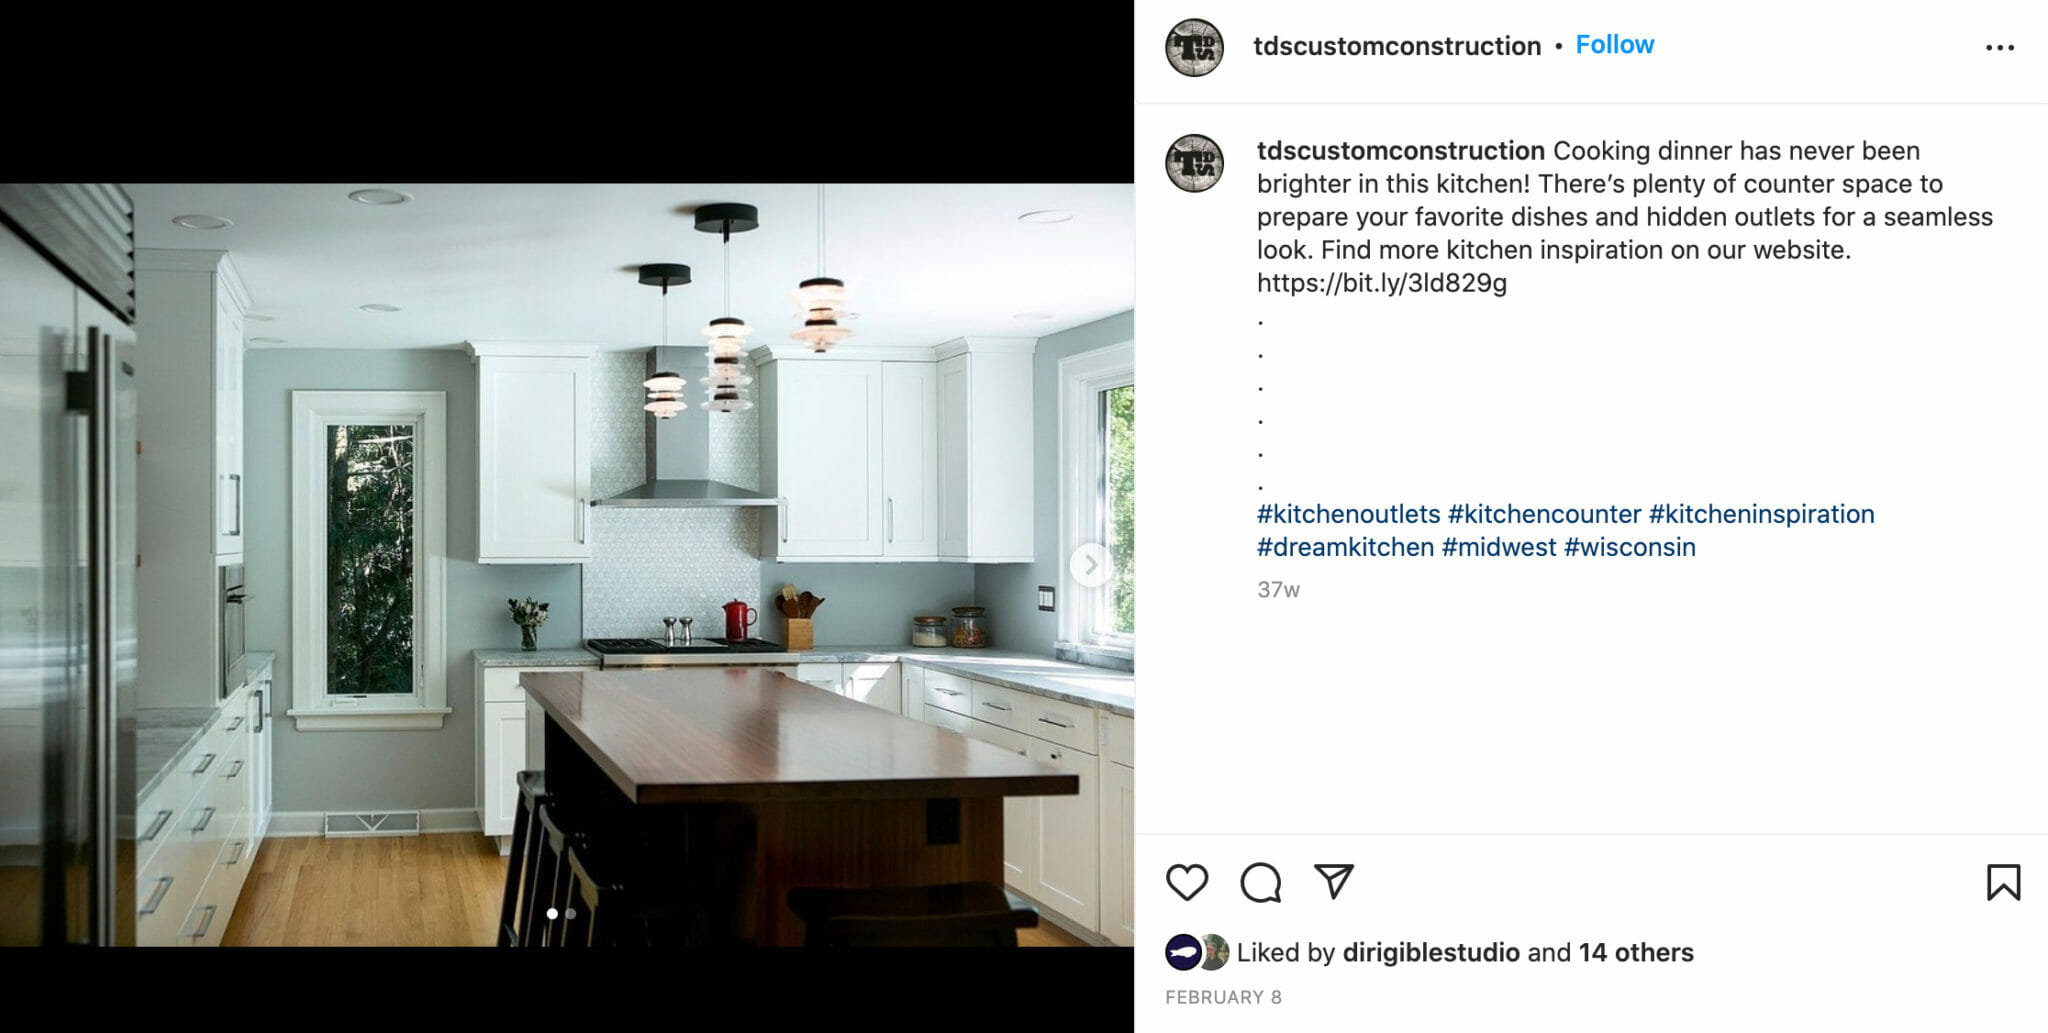Select the second carousel dot indicator
Image resolution: width=2048 pixels, height=1033 pixels.
571,913
